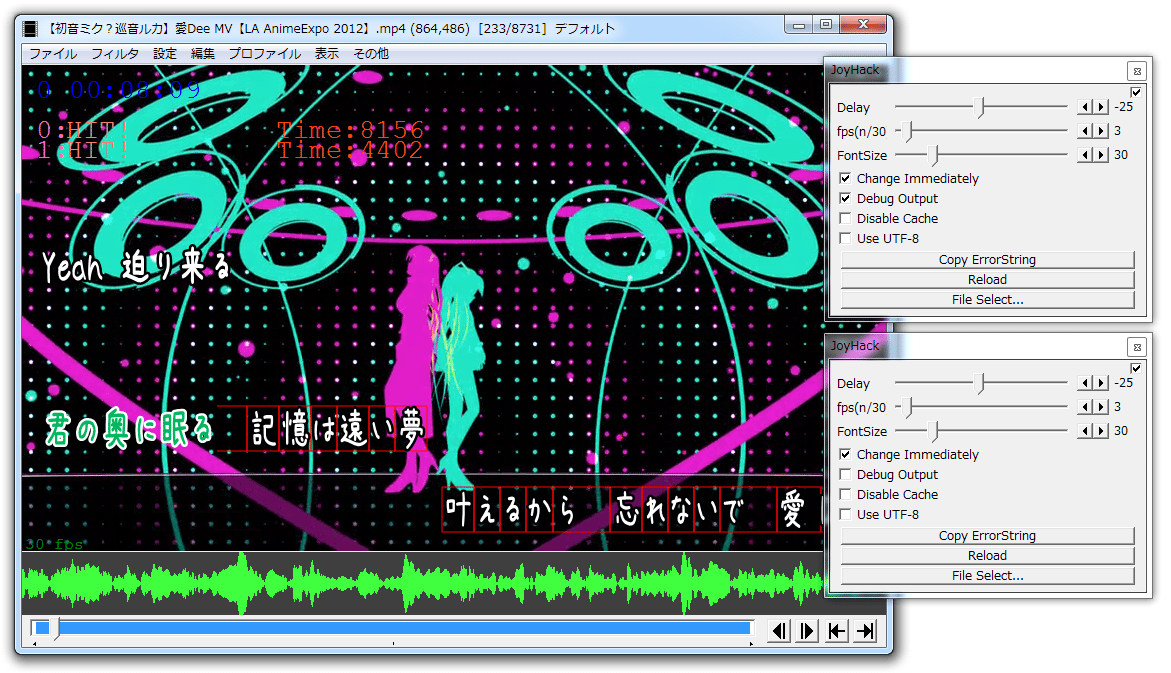The image size is (1171, 673).
Task: Decrease fps(n/30) in upper JoyHack panel
Action: (1085, 131)
